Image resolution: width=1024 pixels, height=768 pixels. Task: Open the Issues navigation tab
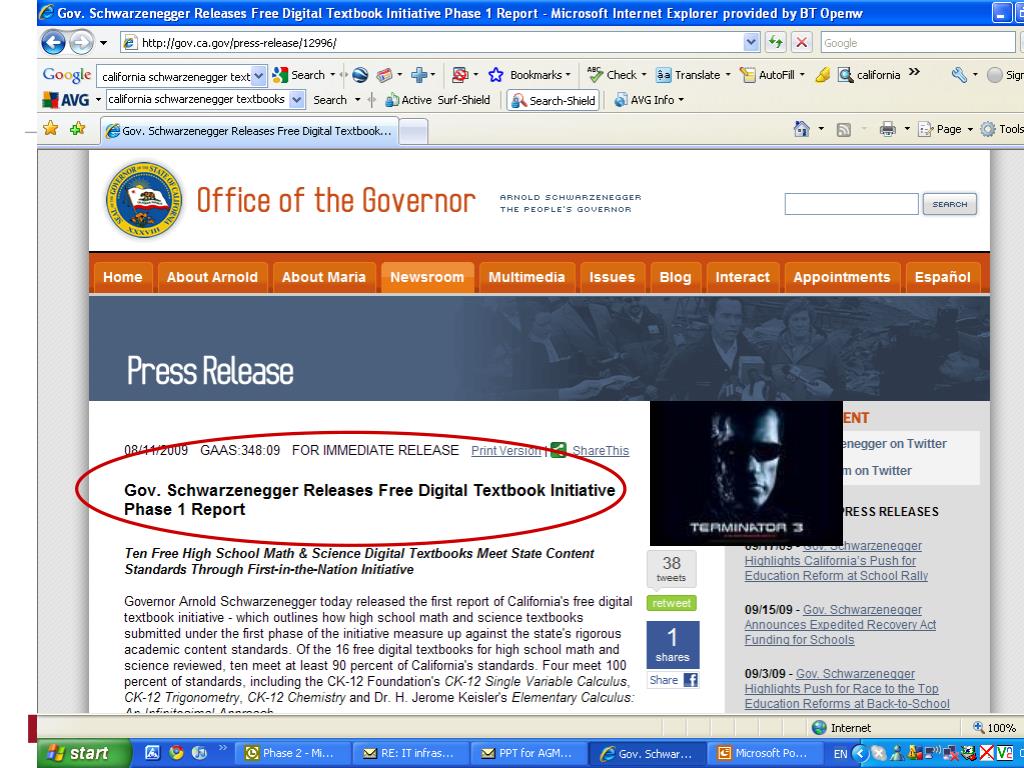point(612,278)
